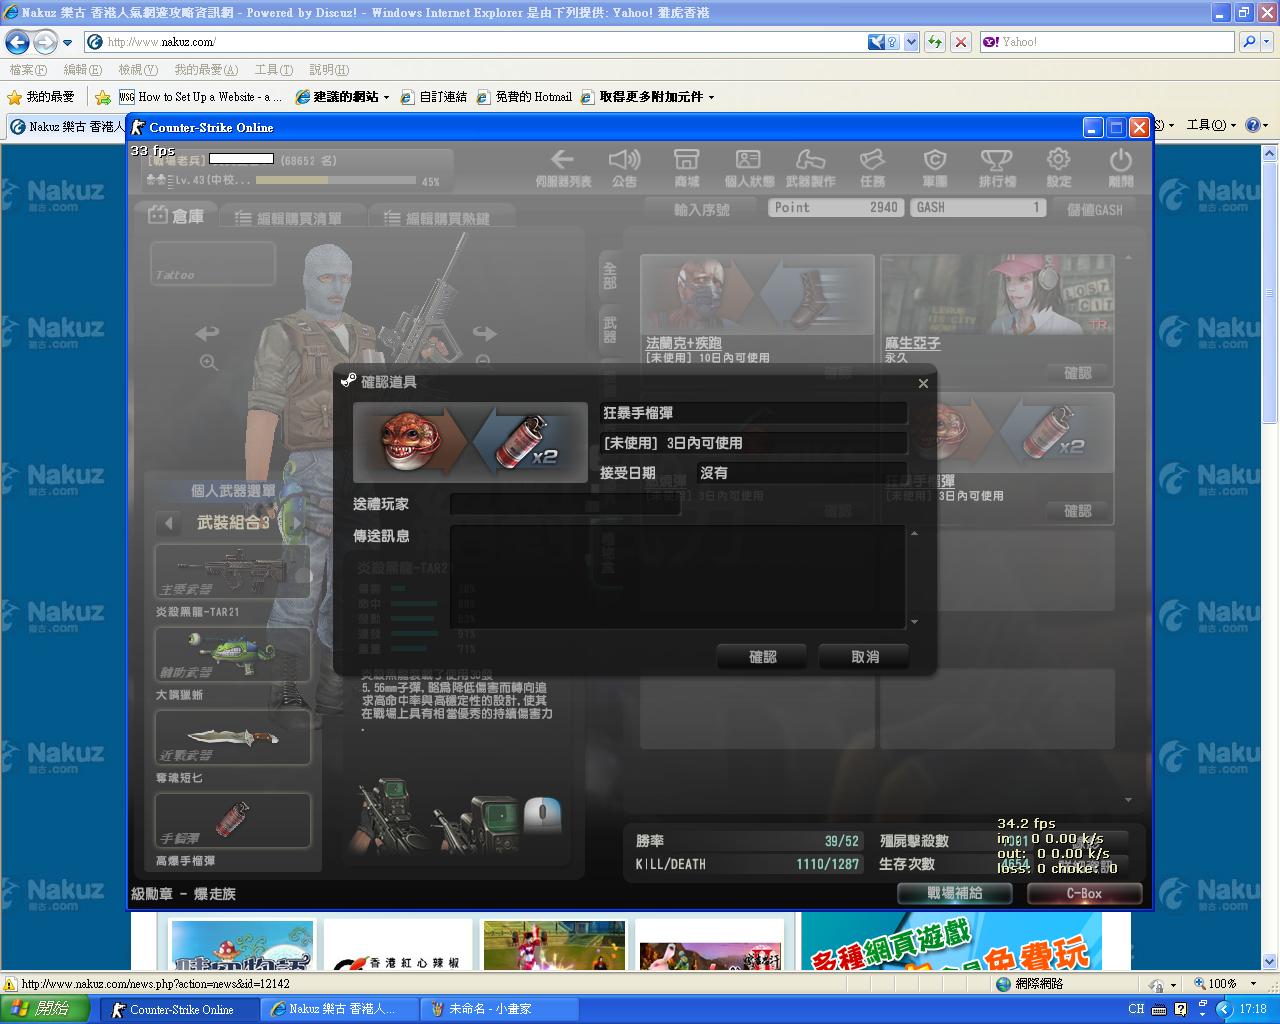1280x1024 pixels.
Task: Open the announcements (公告) speaker icon
Action: point(625,168)
